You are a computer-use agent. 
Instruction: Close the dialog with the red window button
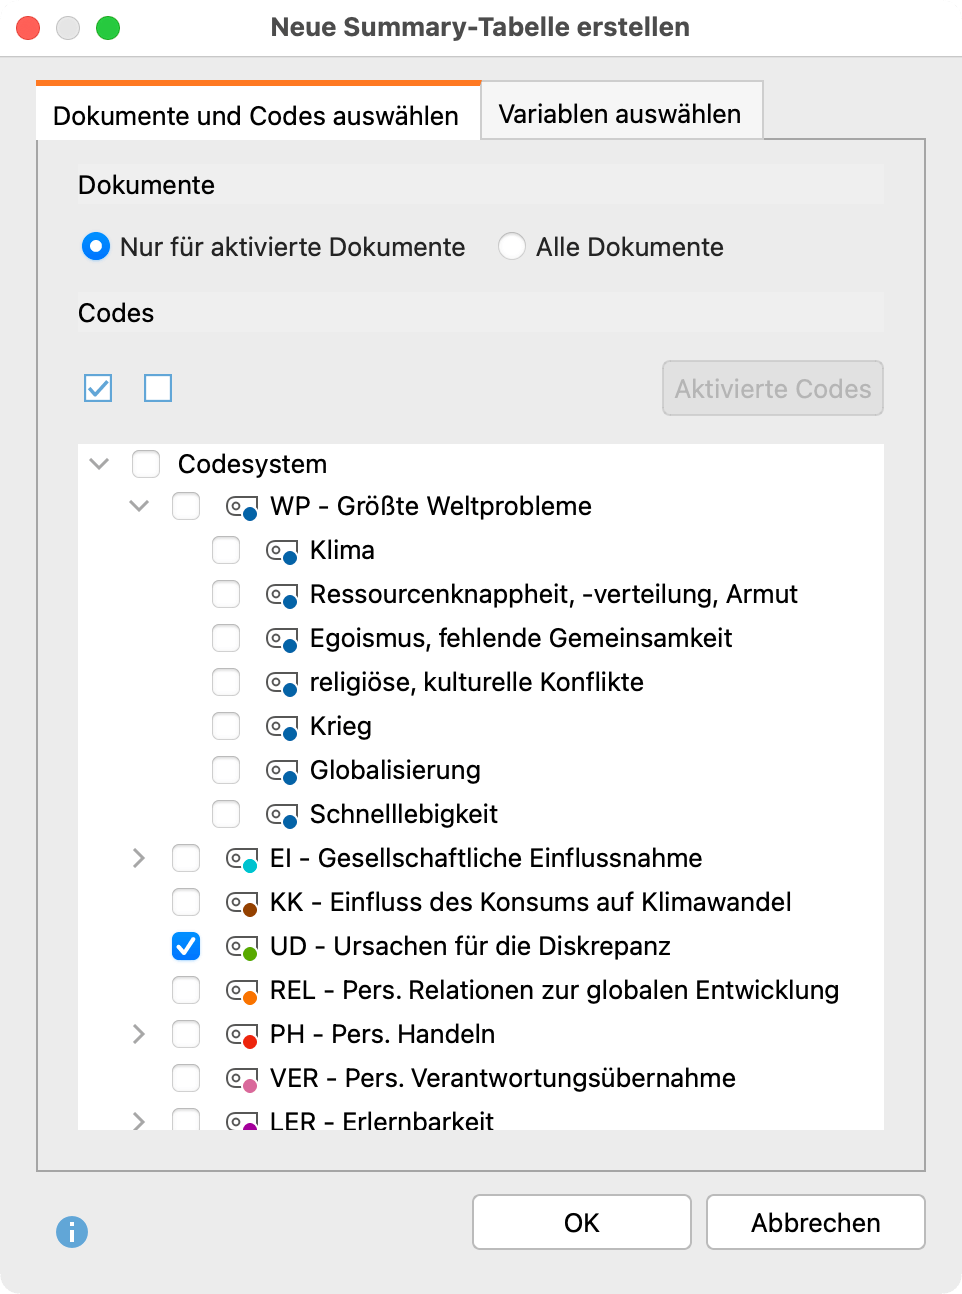pos(28,28)
